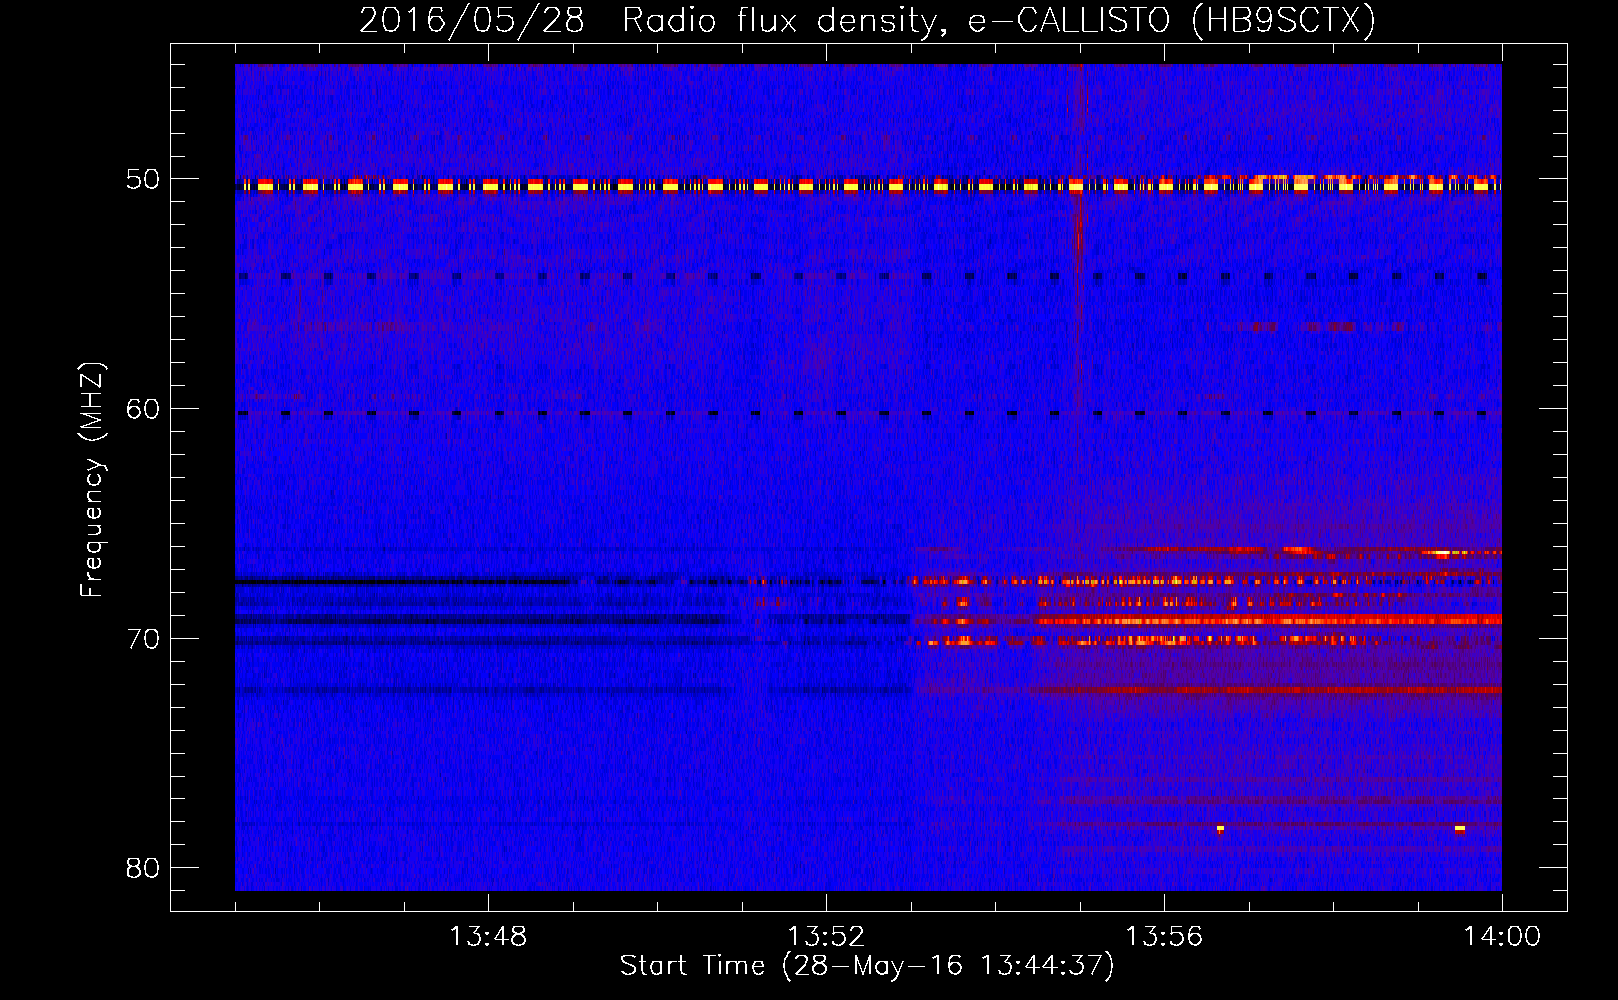Click the '14:00' time tick label
This screenshot has height=1000, width=1618.
[x=1502, y=936]
